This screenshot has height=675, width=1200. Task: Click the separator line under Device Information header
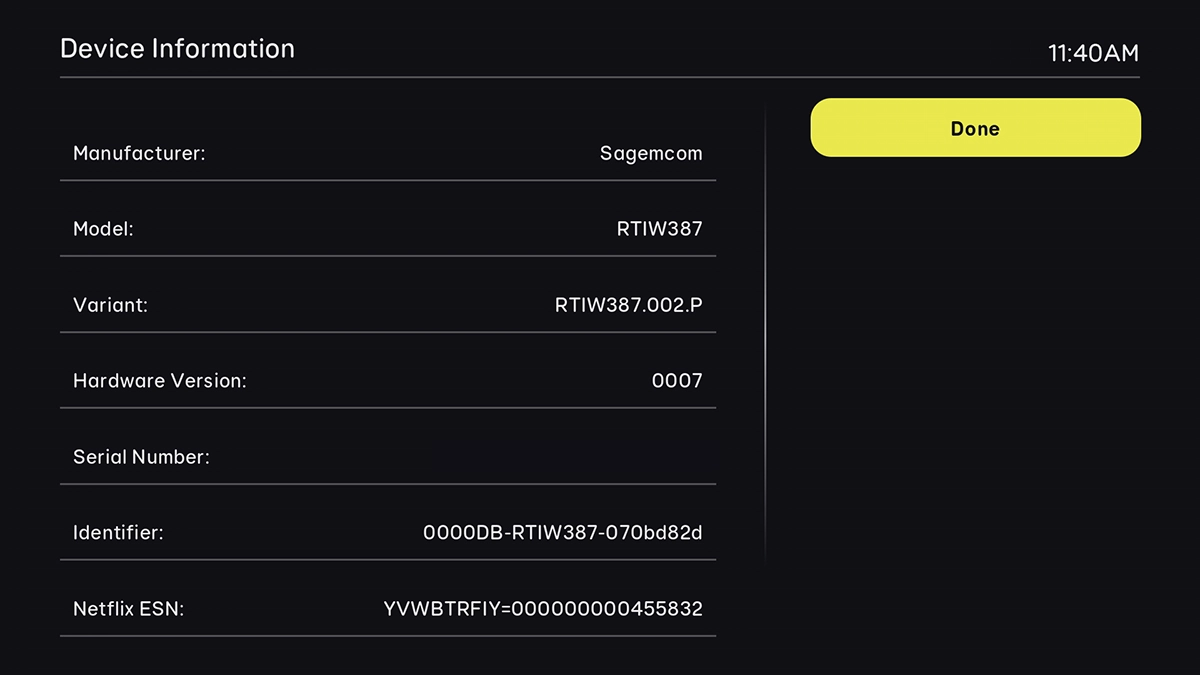click(x=600, y=76)
